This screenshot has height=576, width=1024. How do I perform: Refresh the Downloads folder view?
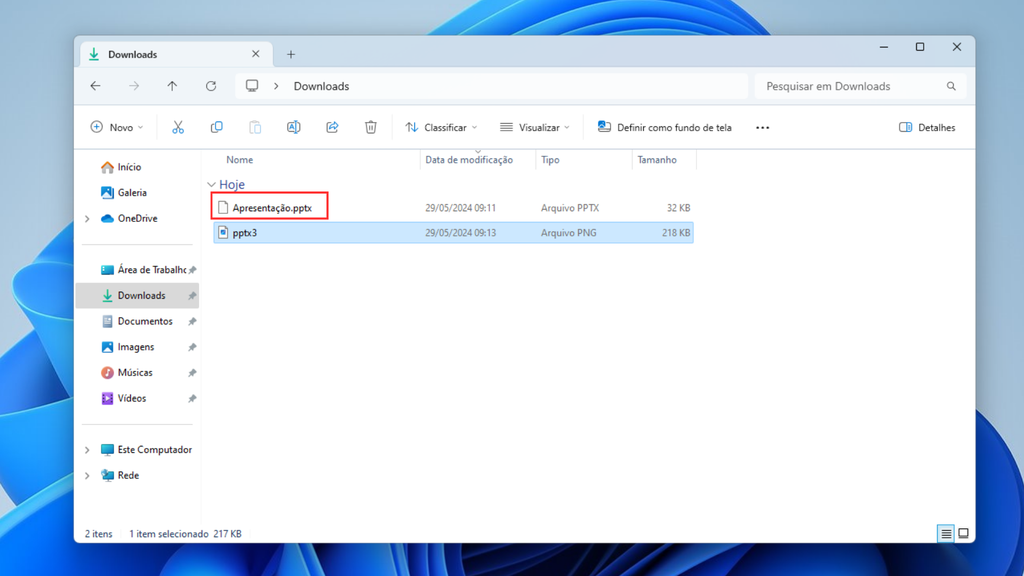pos(211,86)
